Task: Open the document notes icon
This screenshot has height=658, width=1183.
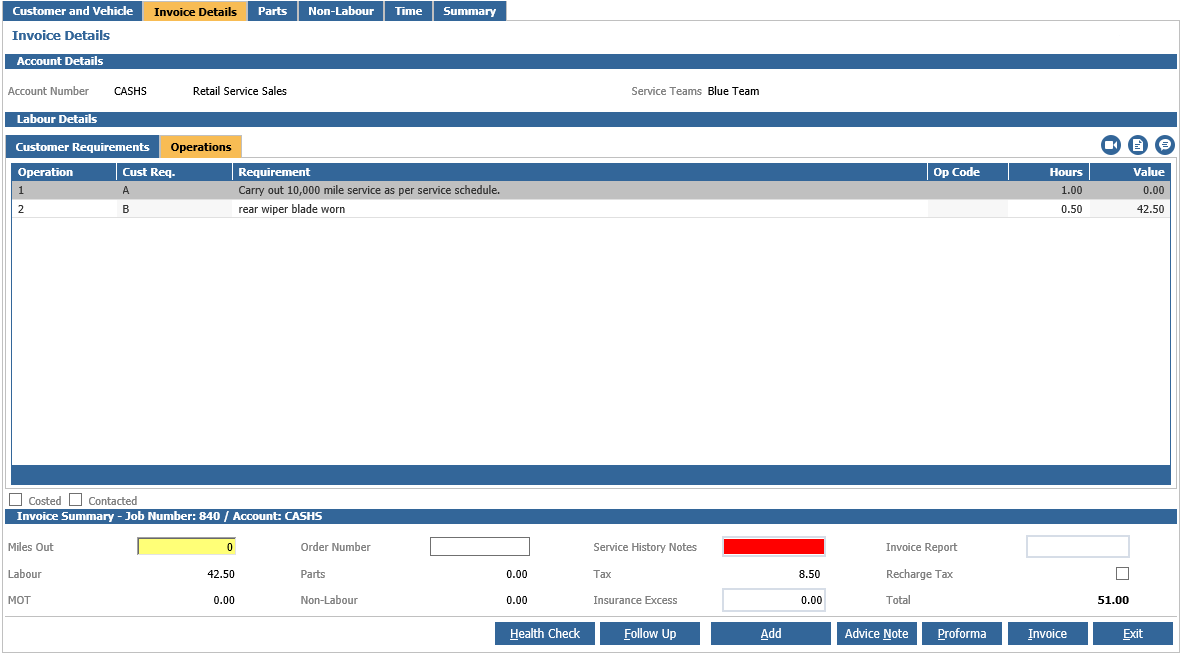Action: click(x=1138, y=145)
